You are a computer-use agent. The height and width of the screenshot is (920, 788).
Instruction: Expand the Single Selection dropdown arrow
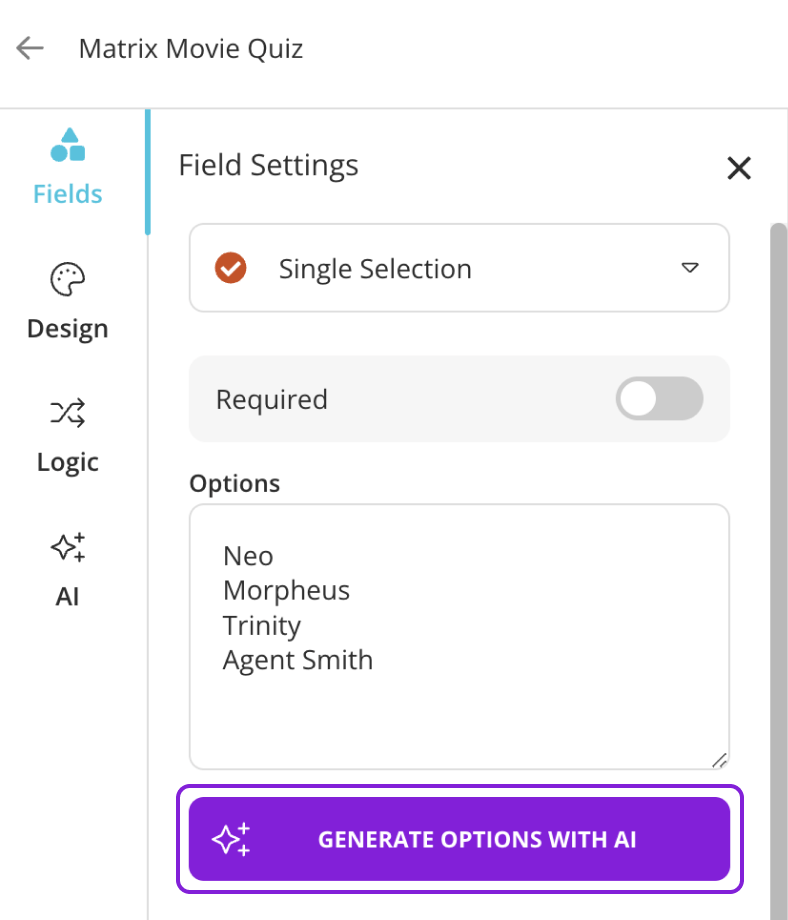click(x=689, y=268)
